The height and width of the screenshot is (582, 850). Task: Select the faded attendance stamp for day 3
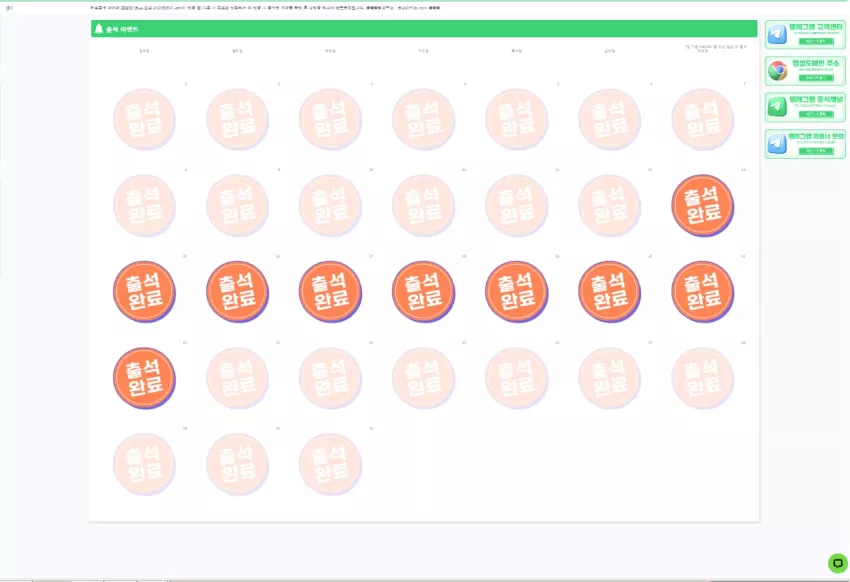330,119
